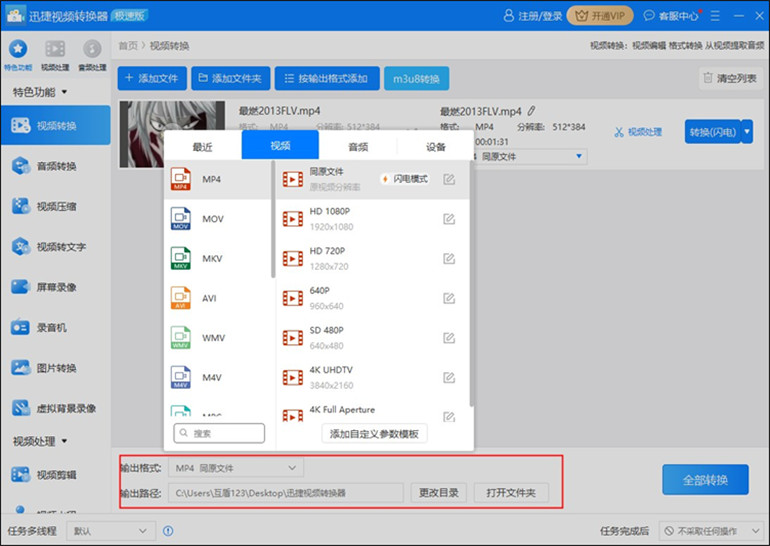Open the 任务完成后 action dropdown
This screenshot has height=546, width=770.
point(712,531)
